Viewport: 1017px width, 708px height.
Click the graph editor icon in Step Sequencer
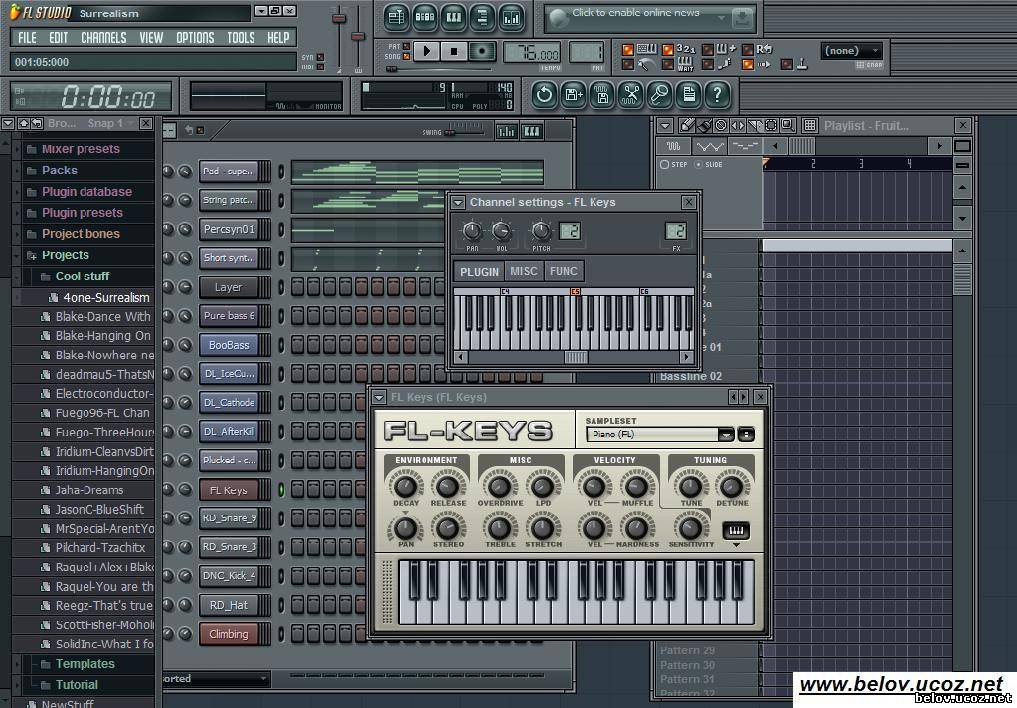(506, 132)
